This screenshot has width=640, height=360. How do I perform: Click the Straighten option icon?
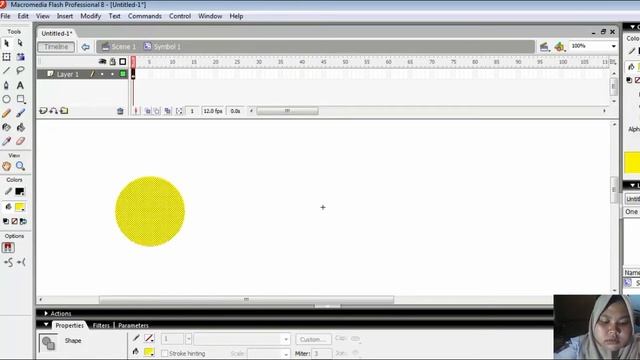[21, 262]
